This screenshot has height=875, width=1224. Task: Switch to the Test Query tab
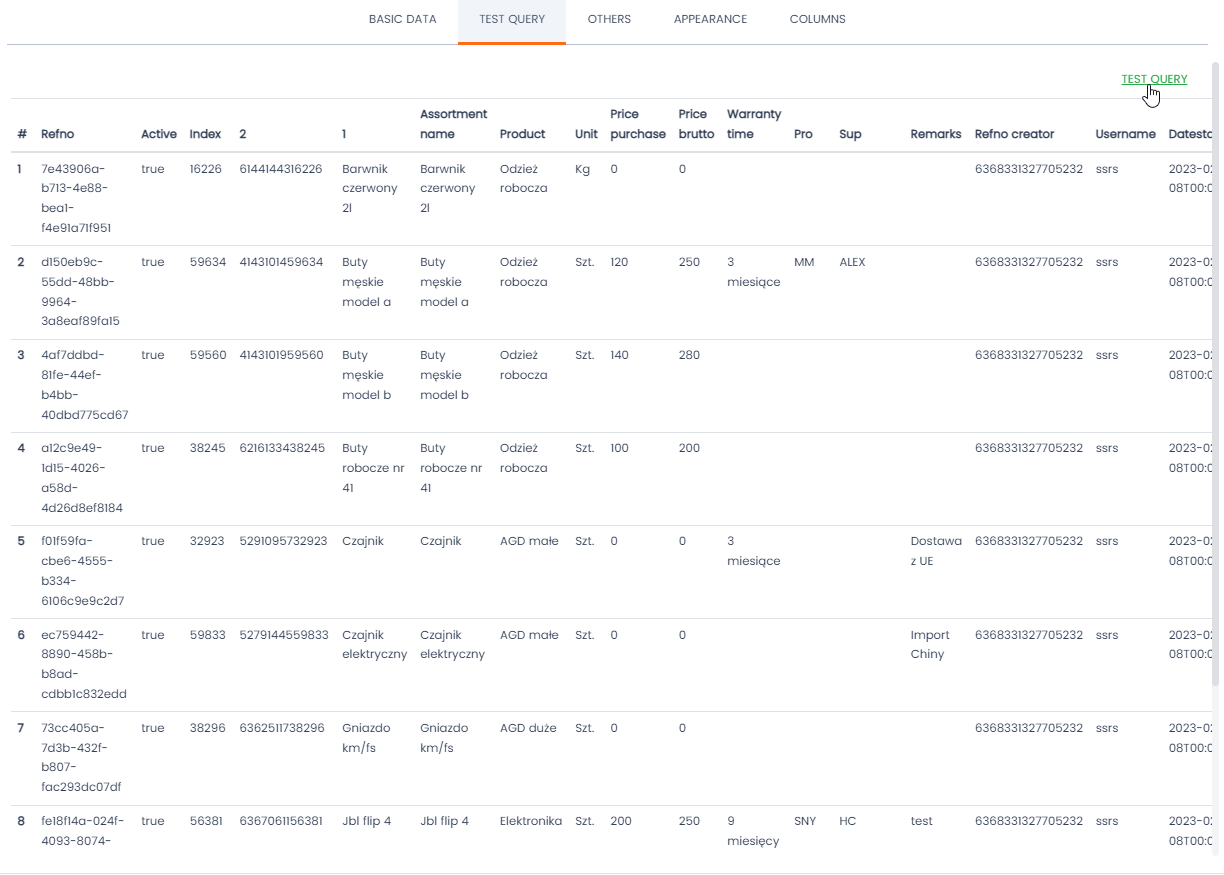(x=512, y=19)
